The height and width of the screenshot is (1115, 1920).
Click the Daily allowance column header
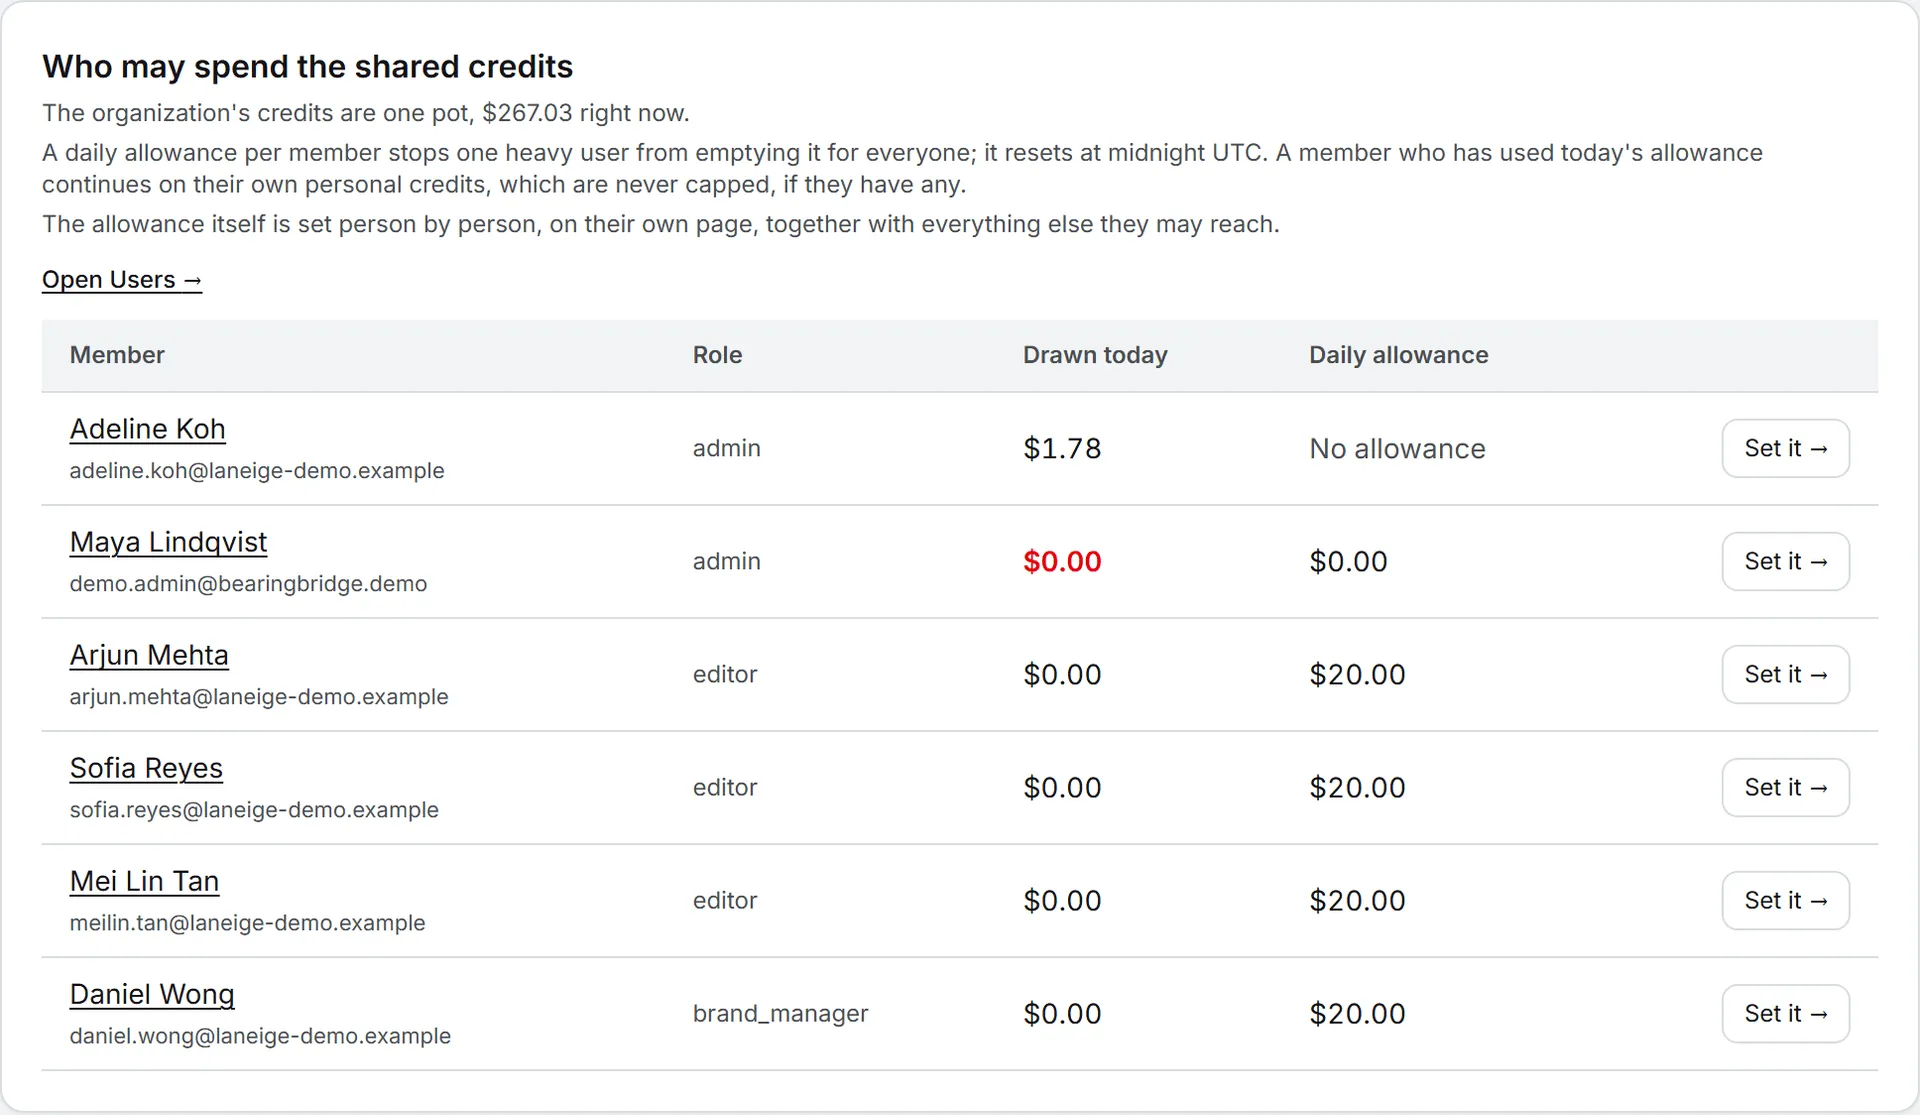pyautogui.click(x=1398, y=355)
